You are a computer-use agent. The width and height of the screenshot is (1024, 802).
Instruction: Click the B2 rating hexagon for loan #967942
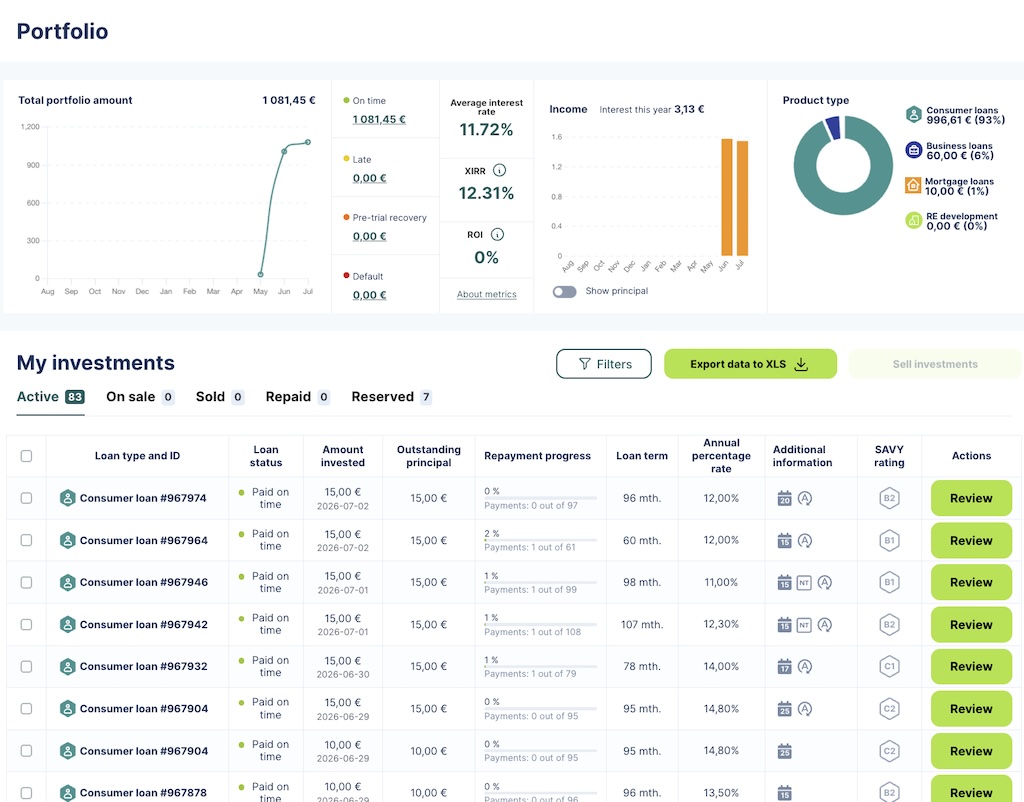click(889, 625)
